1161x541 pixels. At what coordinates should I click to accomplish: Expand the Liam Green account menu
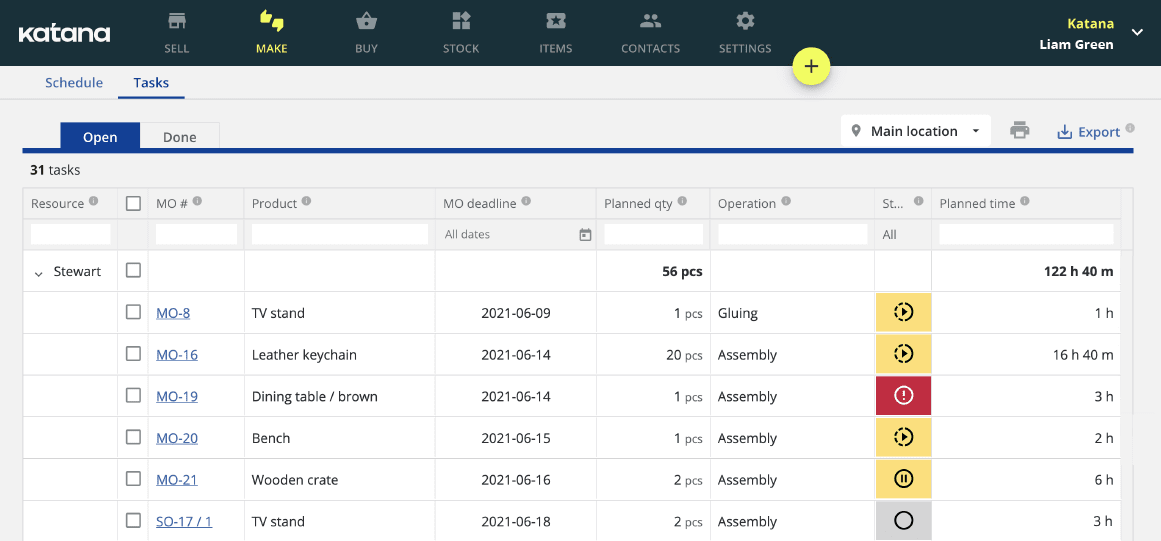[x=1136, y=32]
